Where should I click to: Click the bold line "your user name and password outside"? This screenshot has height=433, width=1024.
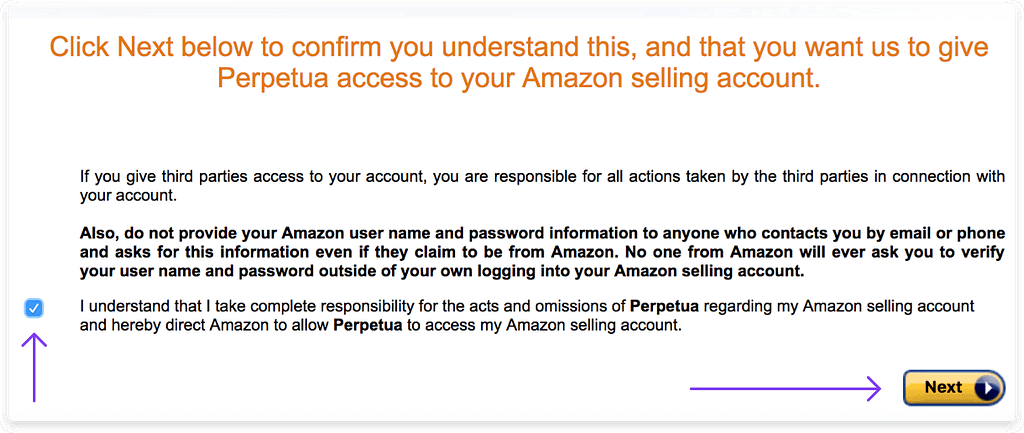tap(441, 272)
